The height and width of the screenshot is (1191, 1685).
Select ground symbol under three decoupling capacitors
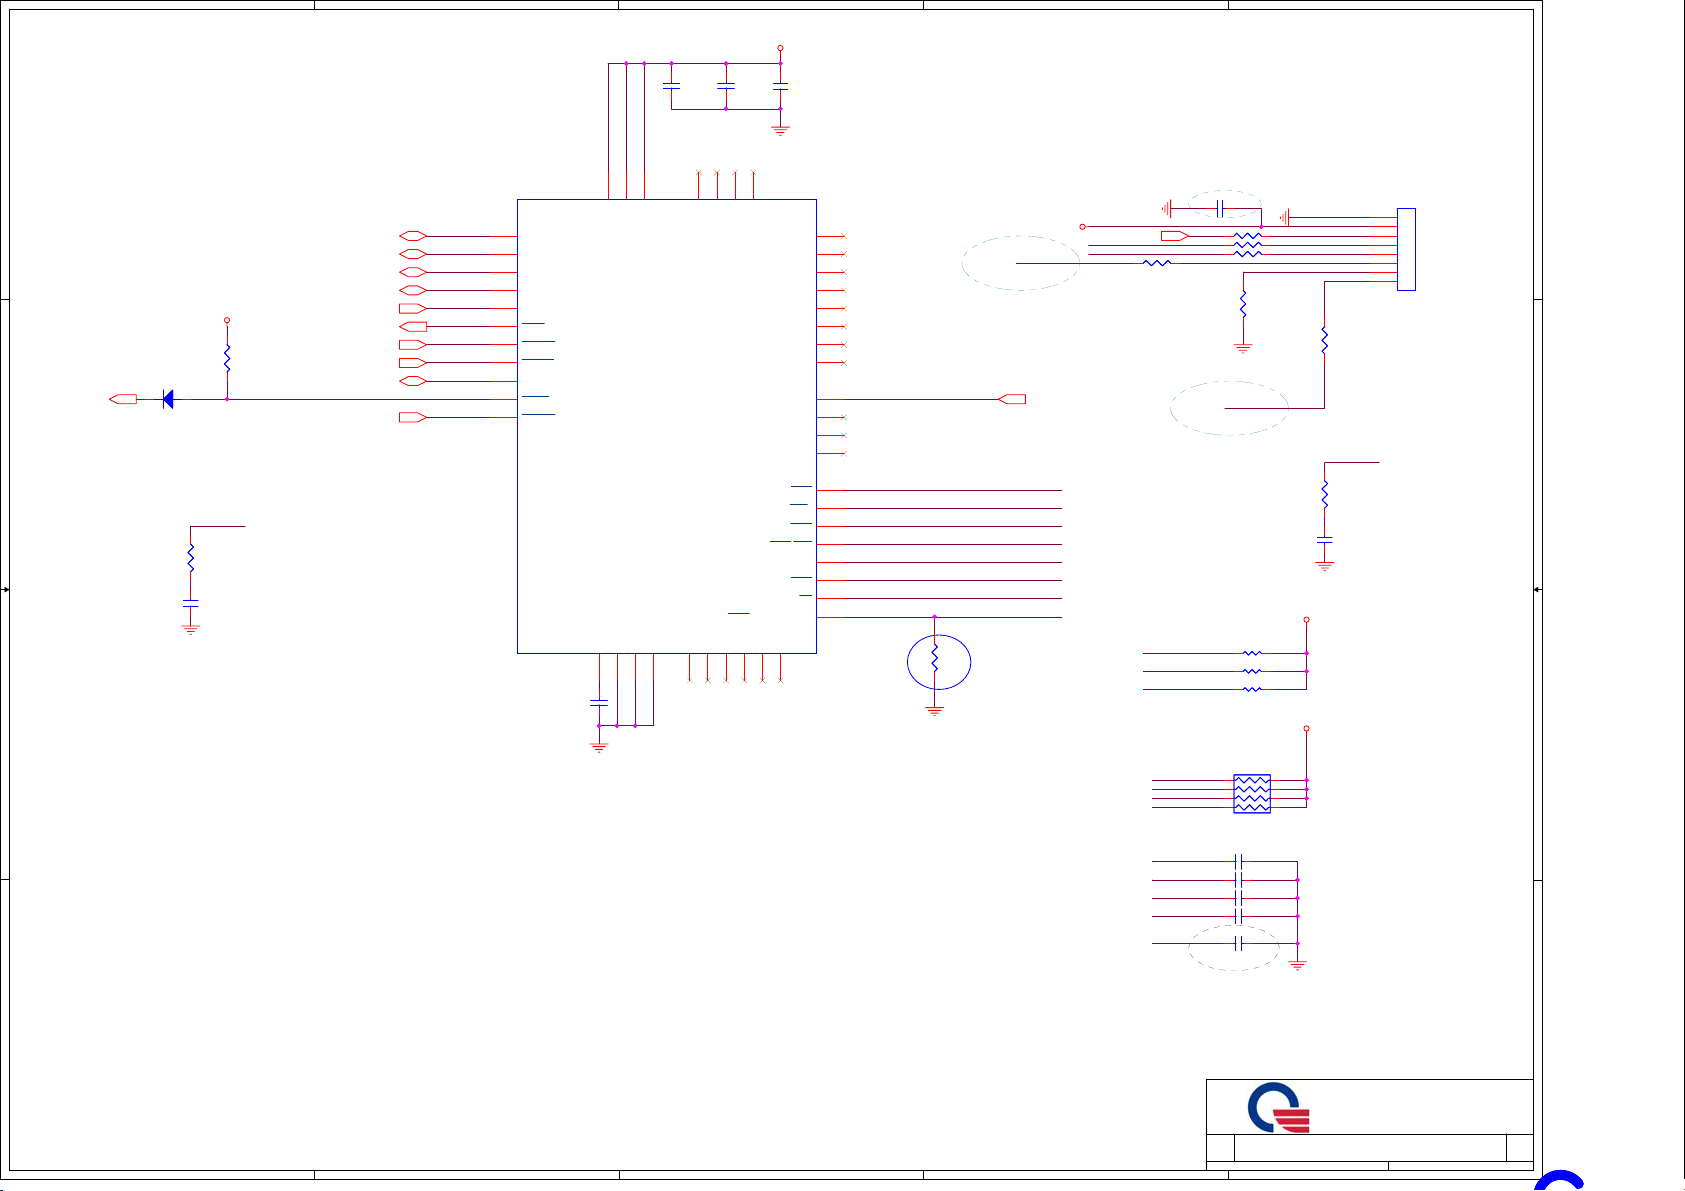coord(781,129)
